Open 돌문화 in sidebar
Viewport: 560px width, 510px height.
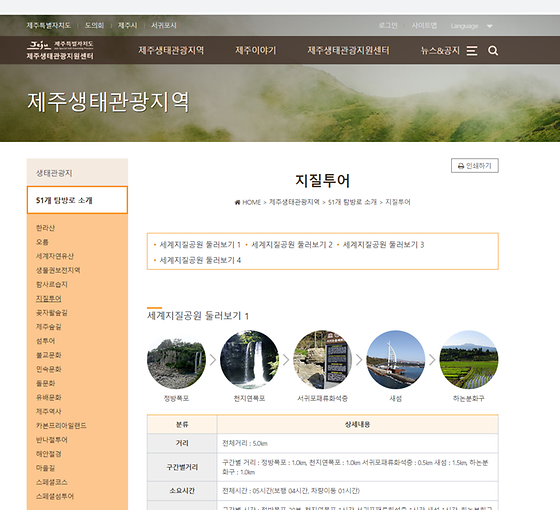pyautogui.click(x=45, y=384)
